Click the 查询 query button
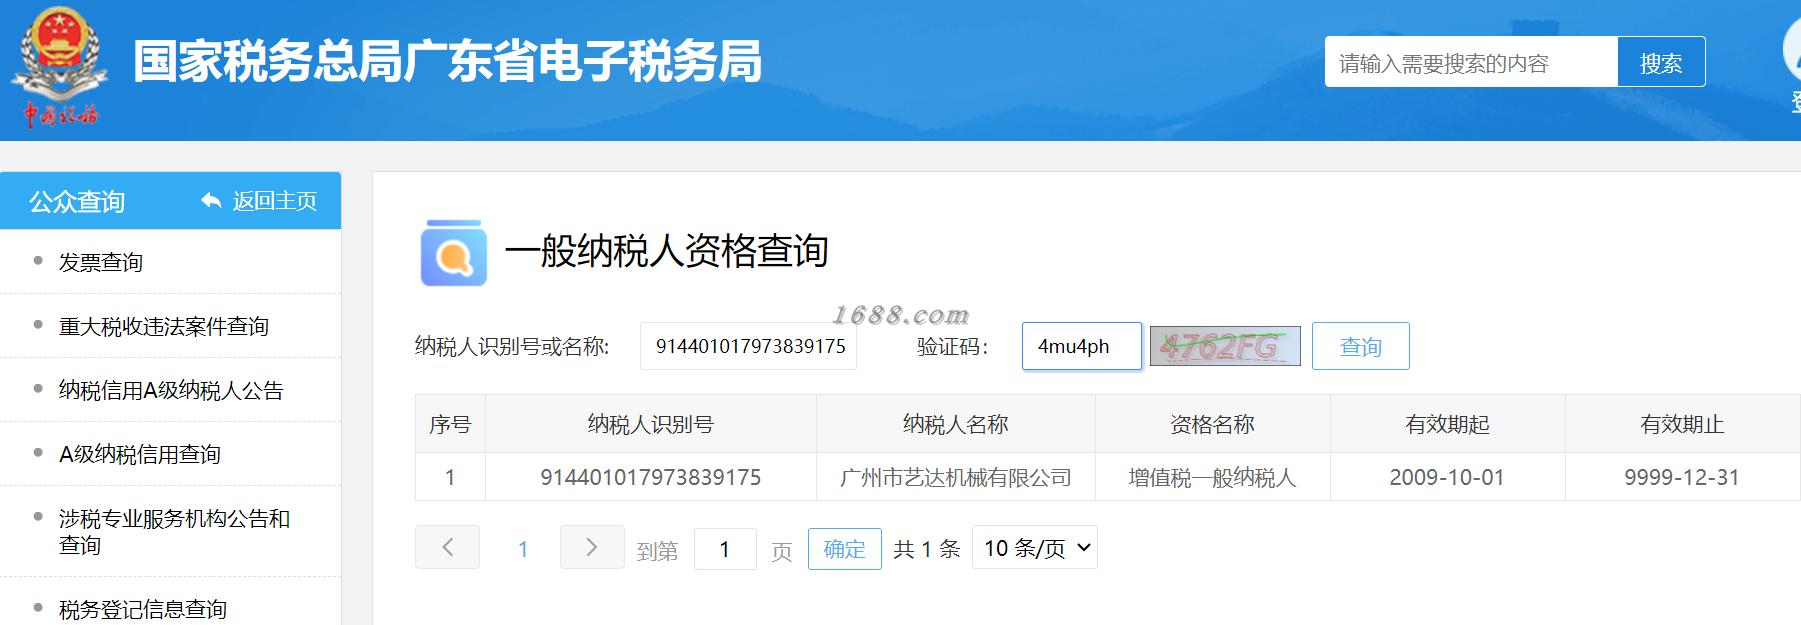This screenshot has width=1801, height=625. point(1361,346)
